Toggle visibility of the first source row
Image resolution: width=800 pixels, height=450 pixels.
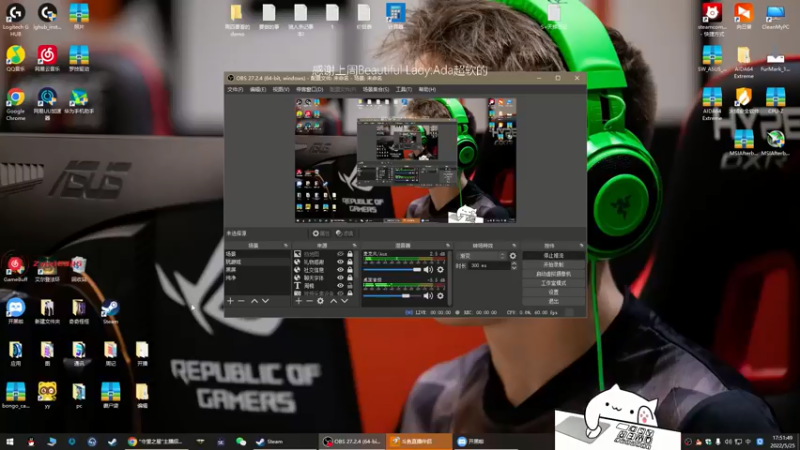[x=340, y=254]
